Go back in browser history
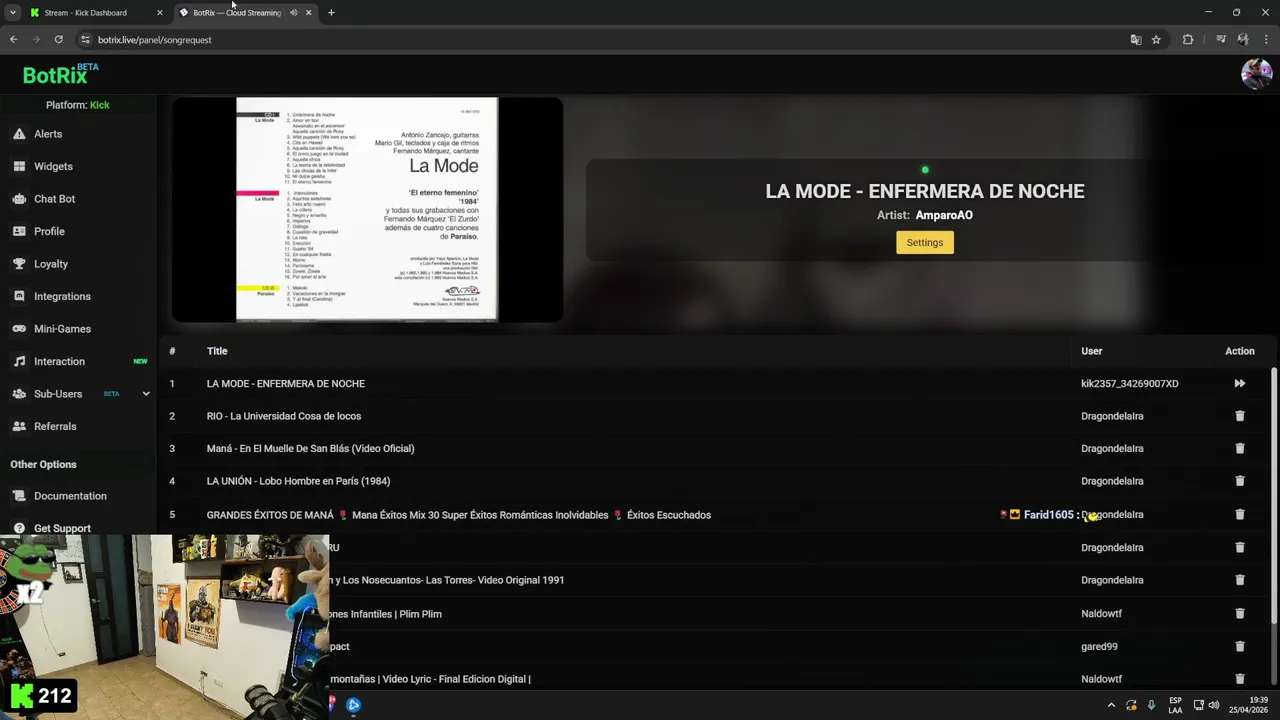 [13, 40]
